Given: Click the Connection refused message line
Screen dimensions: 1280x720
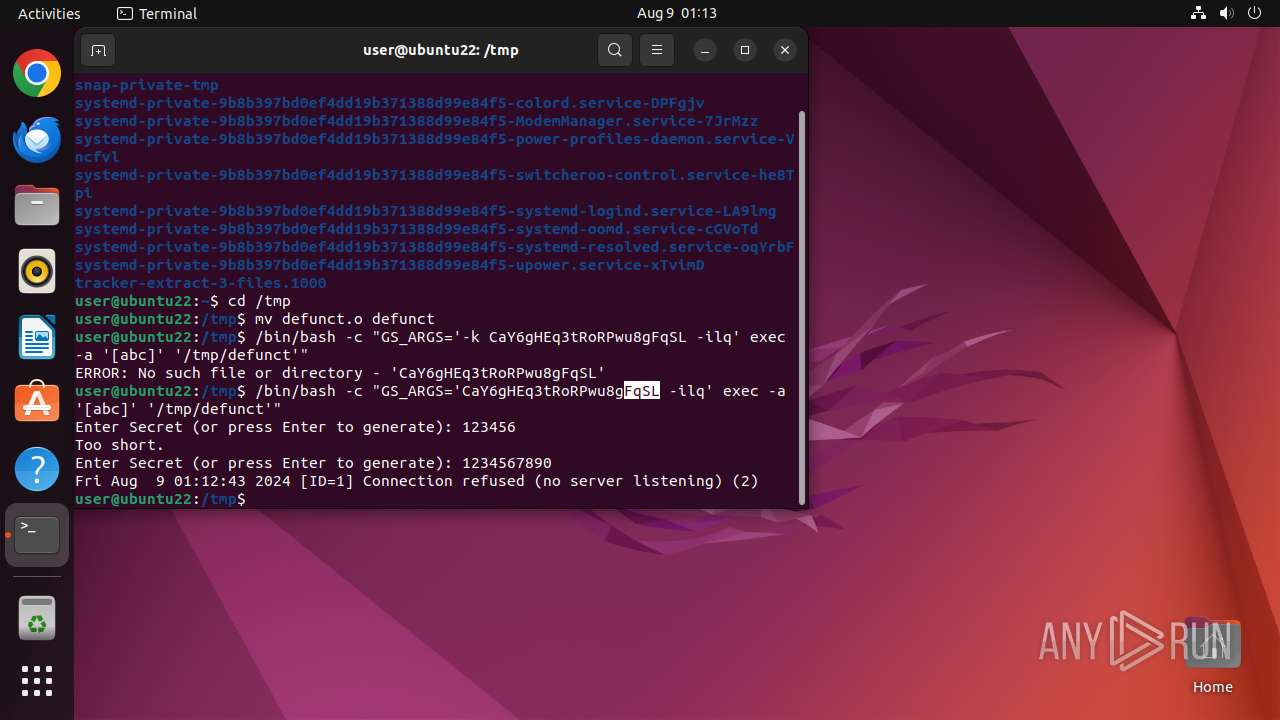Looking at the screenshot, I should tap(417, 481).
